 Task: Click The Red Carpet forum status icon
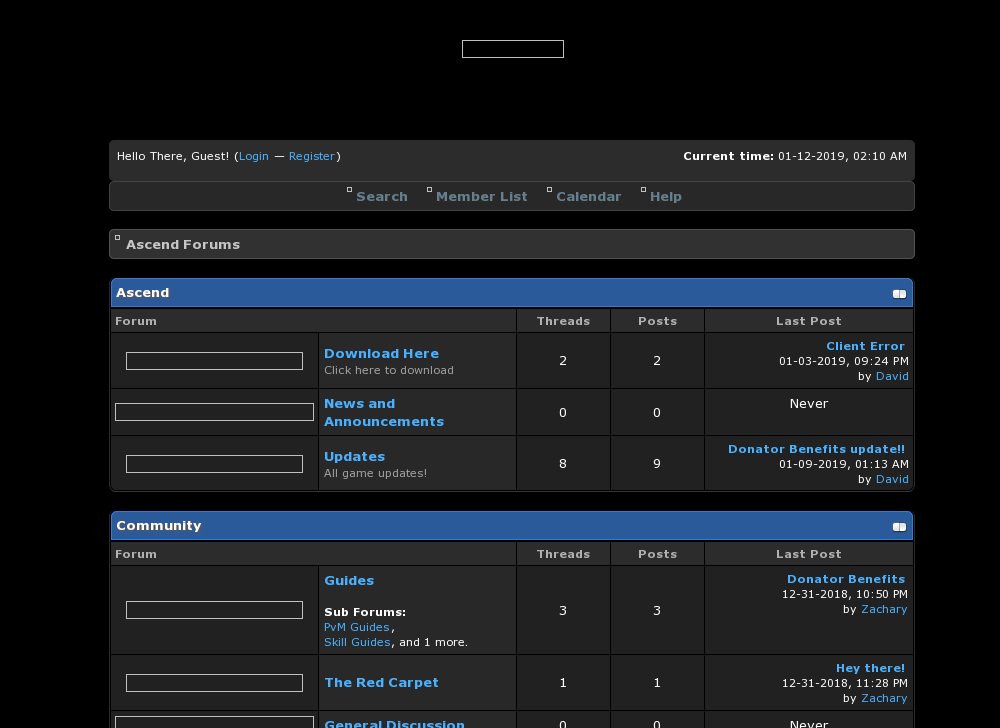pyautogui.click(x=214, y=683)
